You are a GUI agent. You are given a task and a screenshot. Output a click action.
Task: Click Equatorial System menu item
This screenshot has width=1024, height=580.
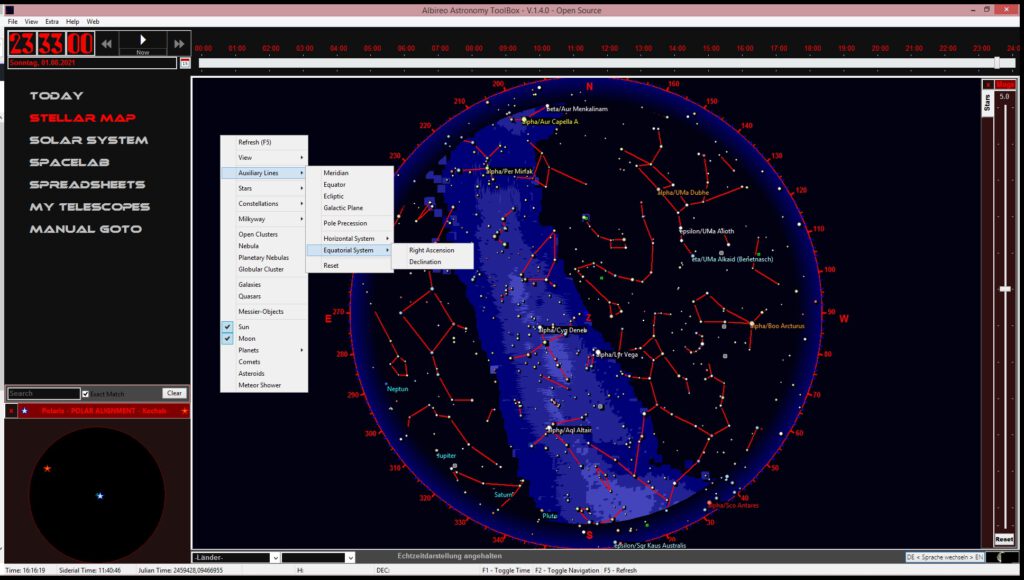point(349,250)
